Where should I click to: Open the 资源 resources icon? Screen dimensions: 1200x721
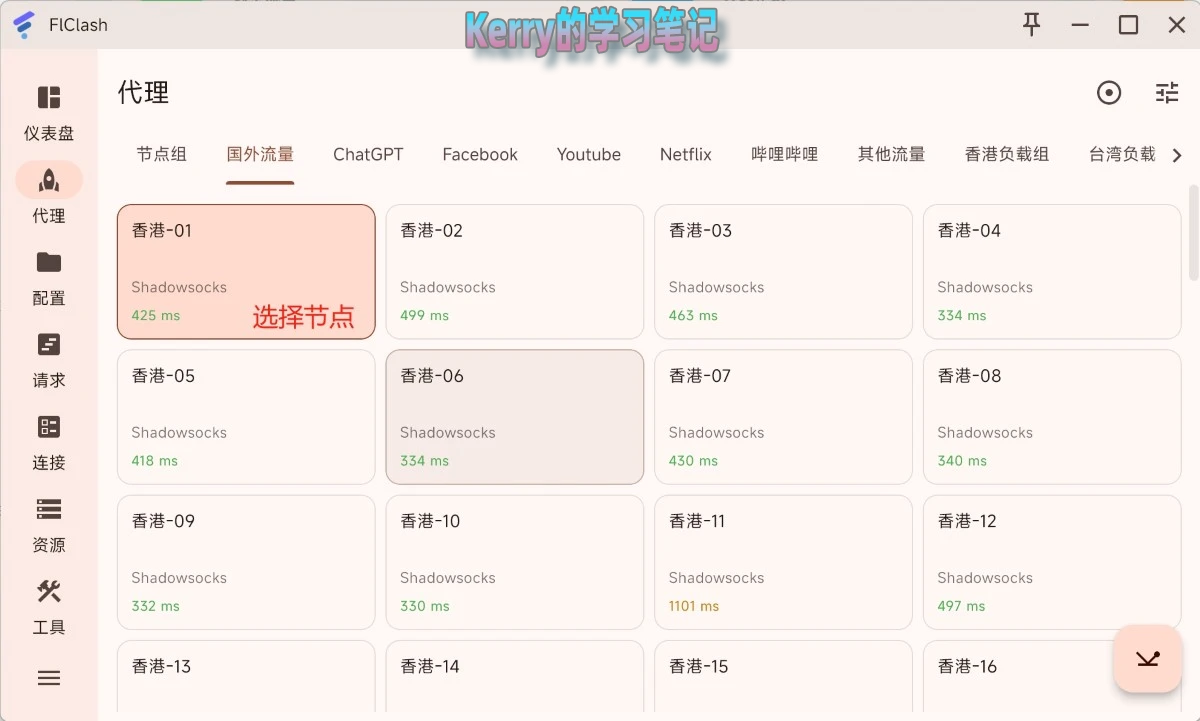[x=49, y=509]
